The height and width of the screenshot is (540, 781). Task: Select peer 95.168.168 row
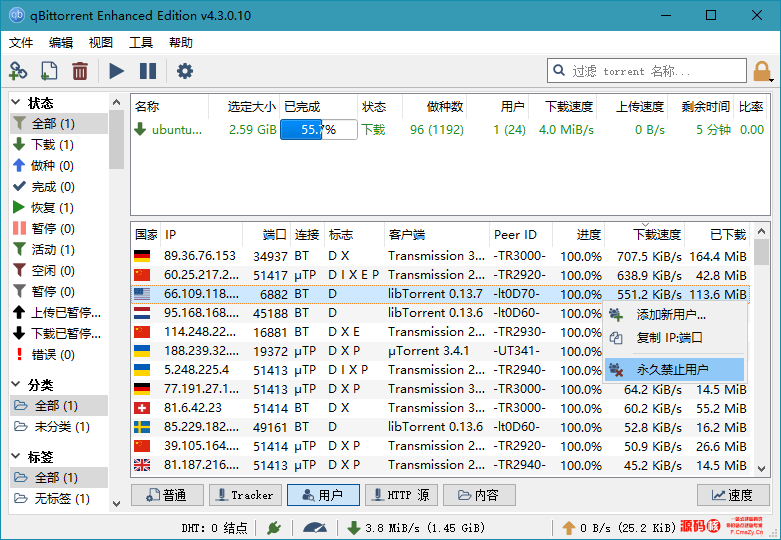click(368, 313)
